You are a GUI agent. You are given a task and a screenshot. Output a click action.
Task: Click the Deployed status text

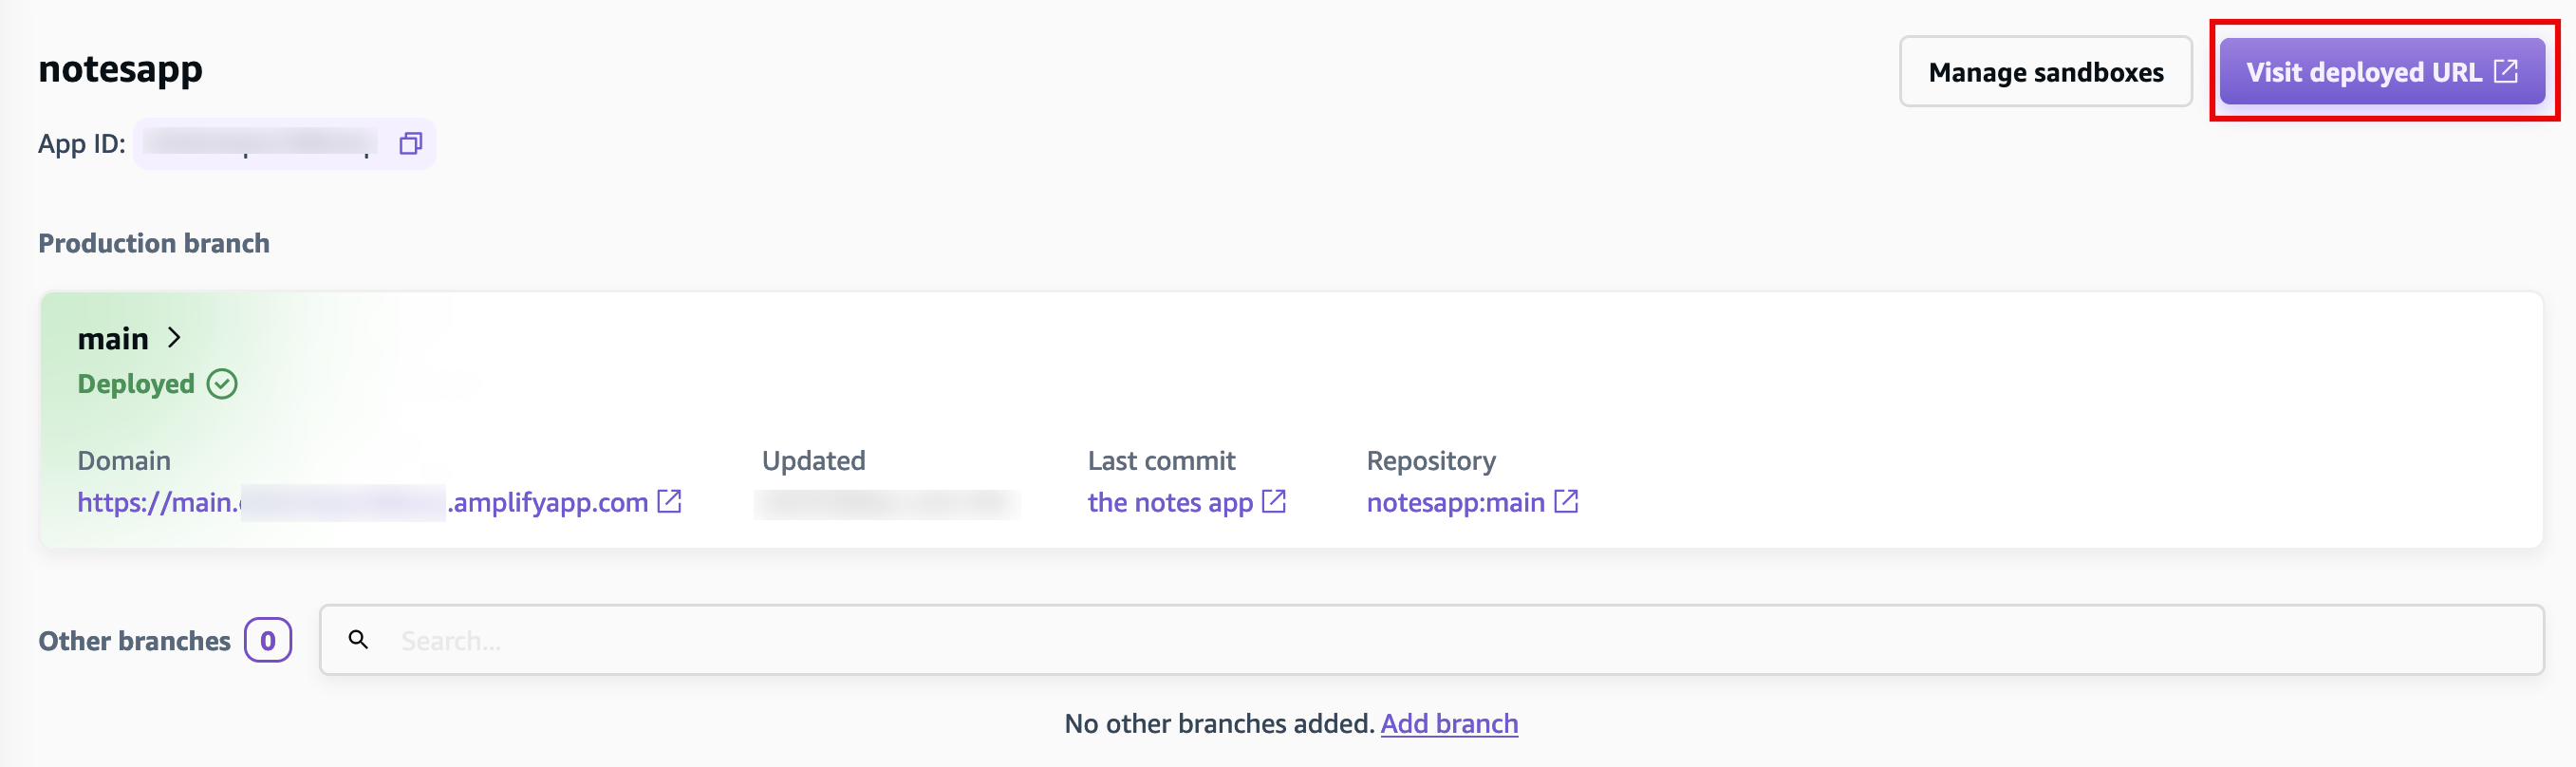[136, 384]
